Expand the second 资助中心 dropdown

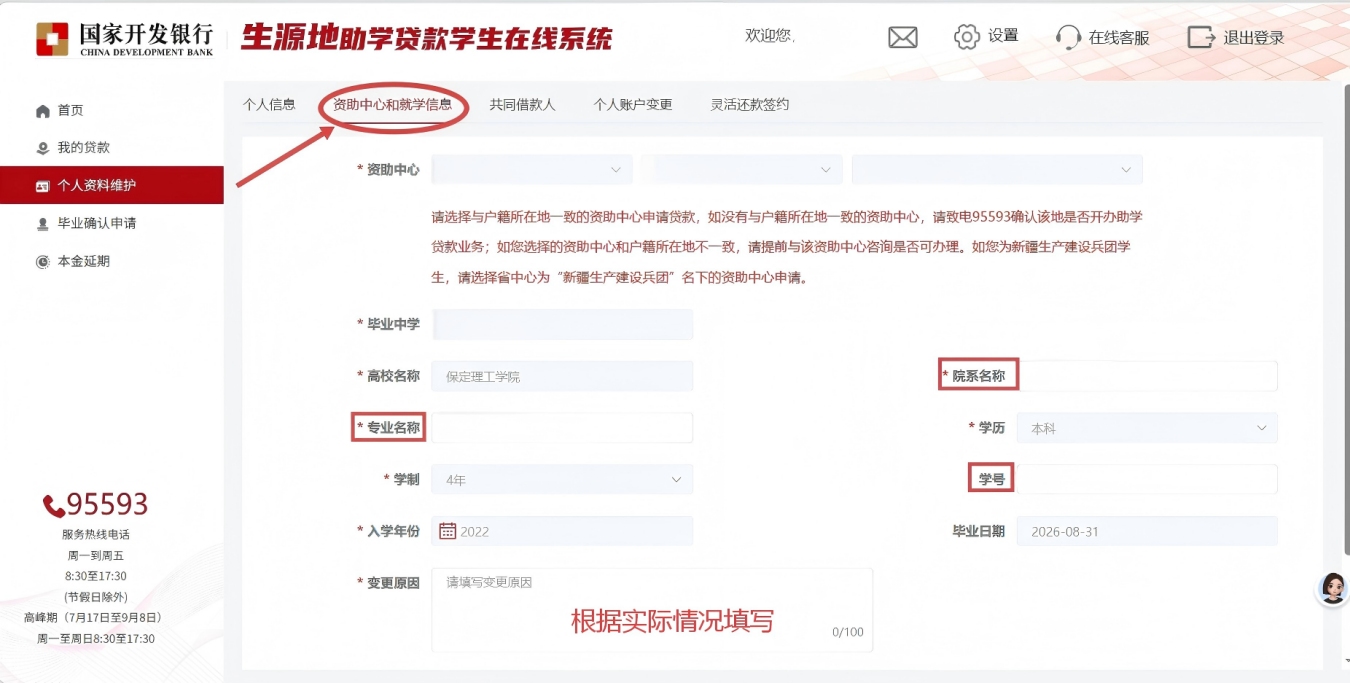[742, 170]
